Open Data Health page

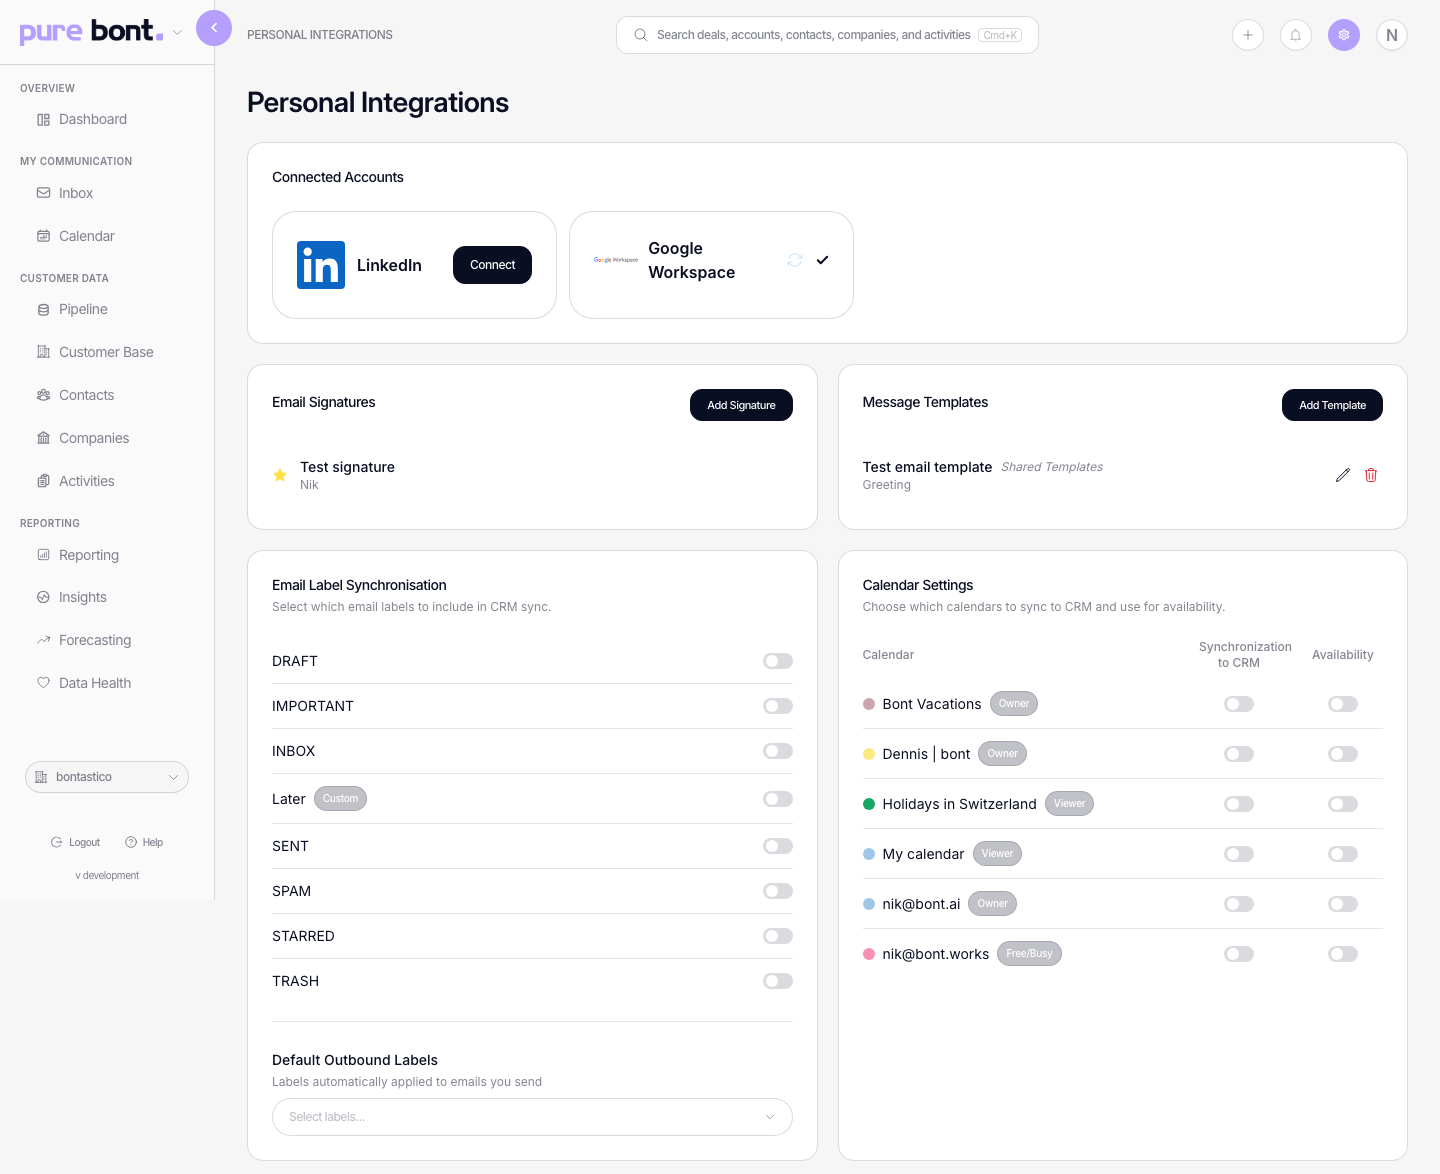[x=95, y=683]
